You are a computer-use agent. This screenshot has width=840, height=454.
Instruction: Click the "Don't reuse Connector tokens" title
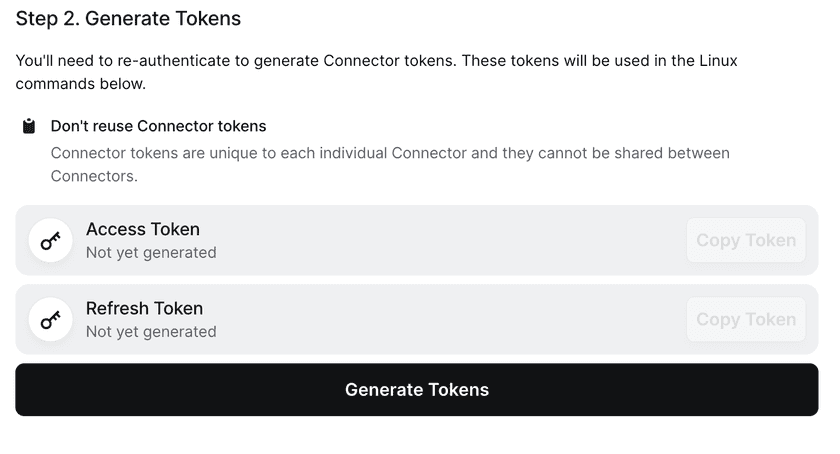[x=158, y=126]
